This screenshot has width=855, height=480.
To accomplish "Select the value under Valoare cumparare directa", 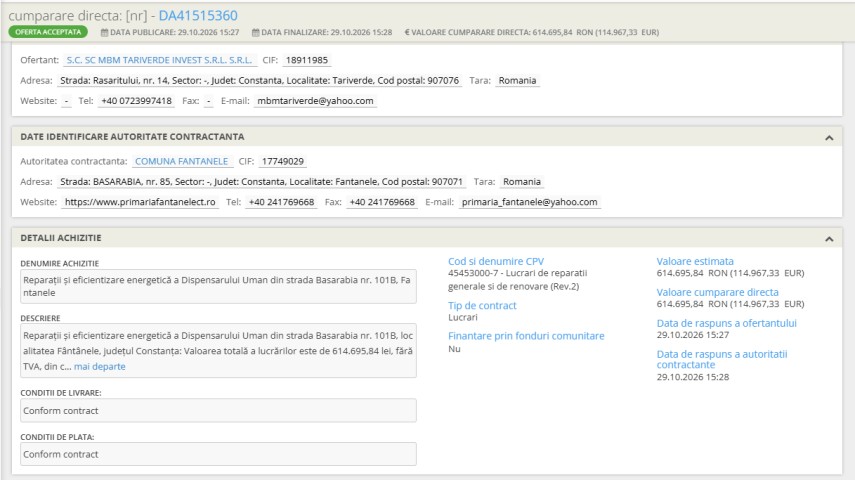I will (x=730, y=304).
